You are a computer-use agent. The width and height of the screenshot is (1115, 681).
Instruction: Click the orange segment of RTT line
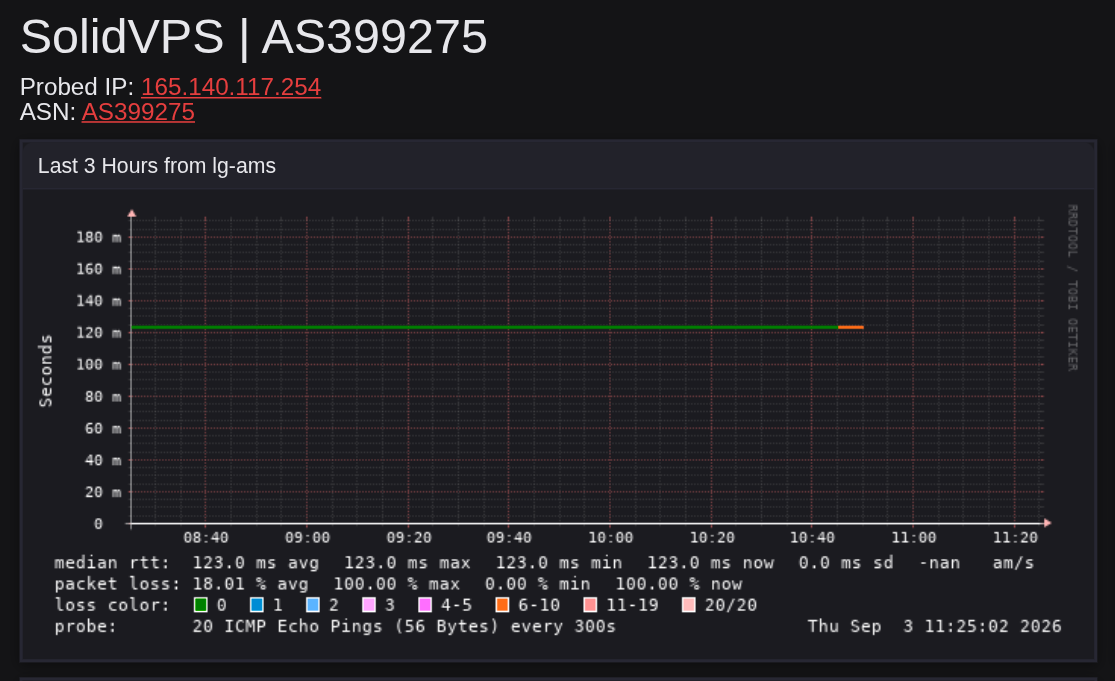(850, 328)
